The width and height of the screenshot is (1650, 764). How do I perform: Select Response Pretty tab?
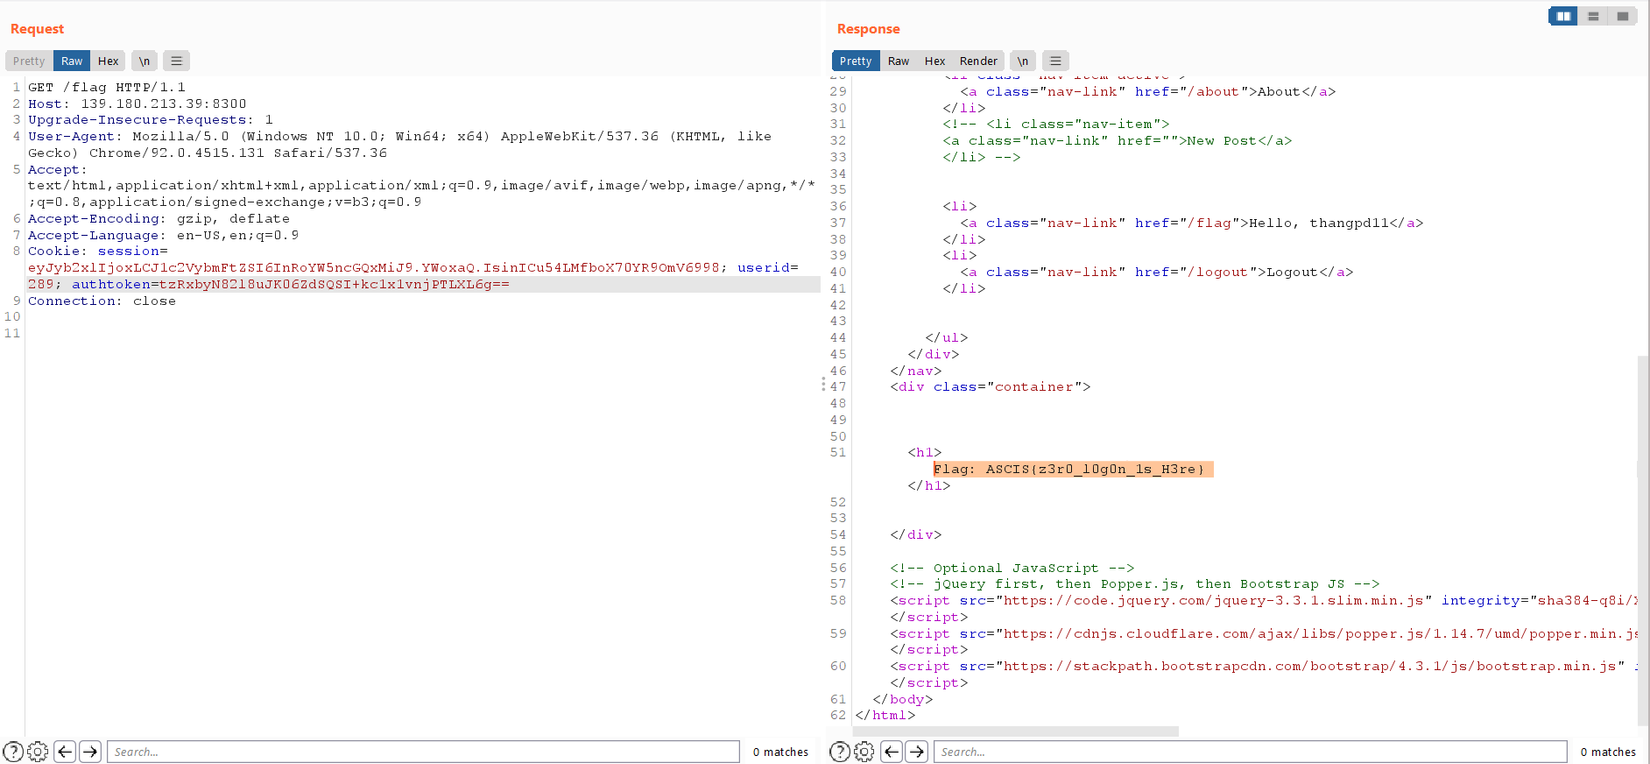coord(855,61)
